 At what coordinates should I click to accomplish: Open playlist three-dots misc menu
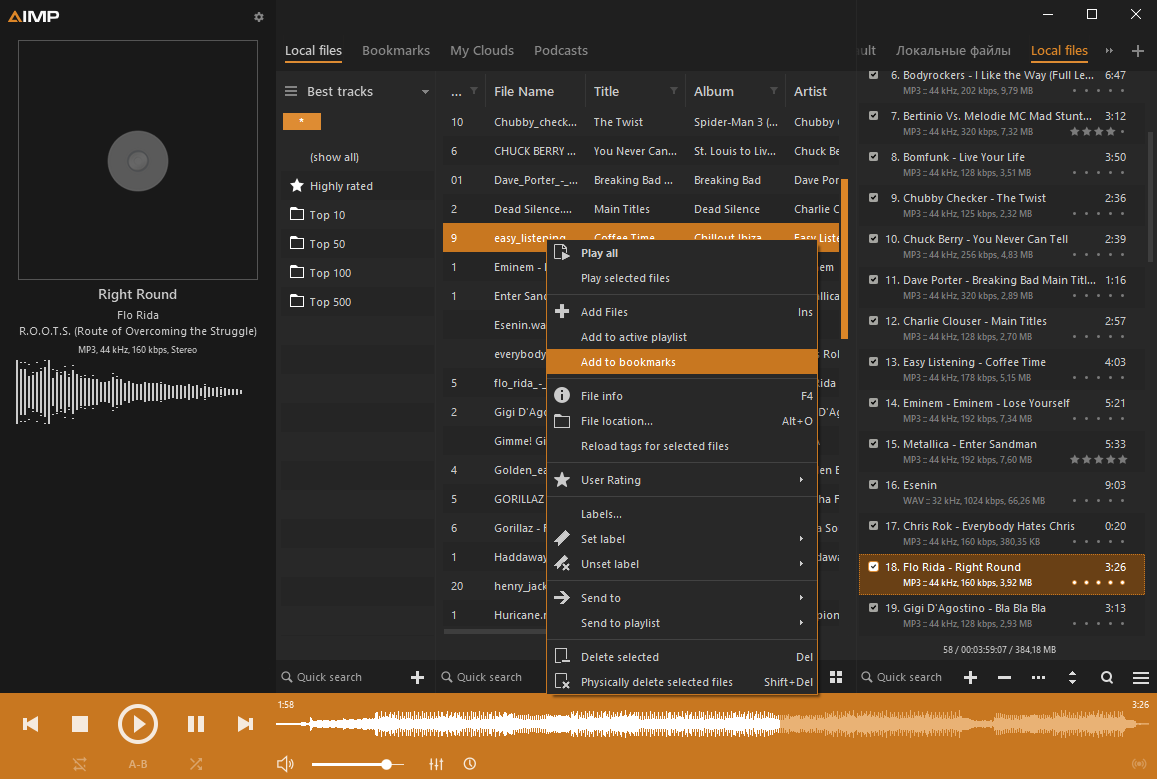[x=1038, y=677]
